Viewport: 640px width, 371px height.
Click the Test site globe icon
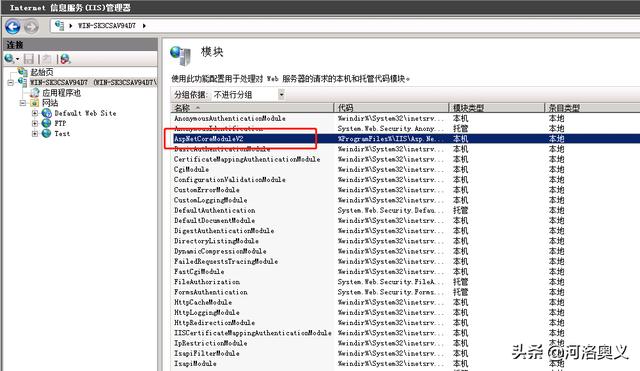pyautogui.click(x=47, y=133)
